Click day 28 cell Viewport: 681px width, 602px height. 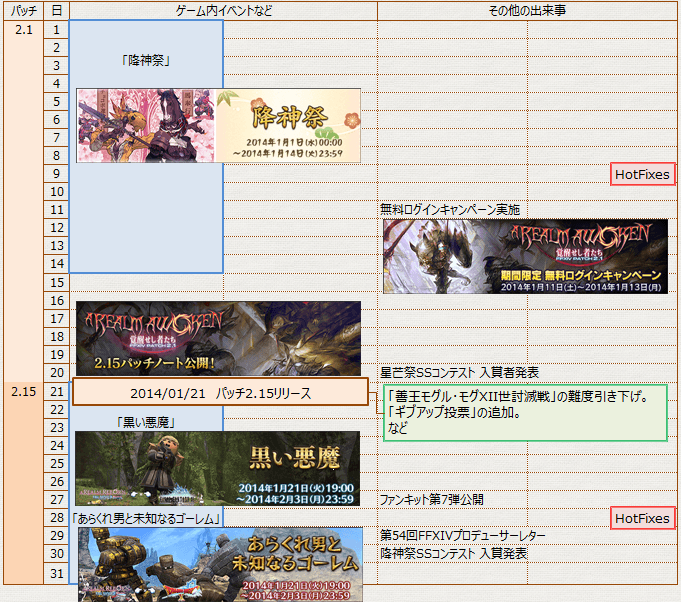tap(56, 518)
